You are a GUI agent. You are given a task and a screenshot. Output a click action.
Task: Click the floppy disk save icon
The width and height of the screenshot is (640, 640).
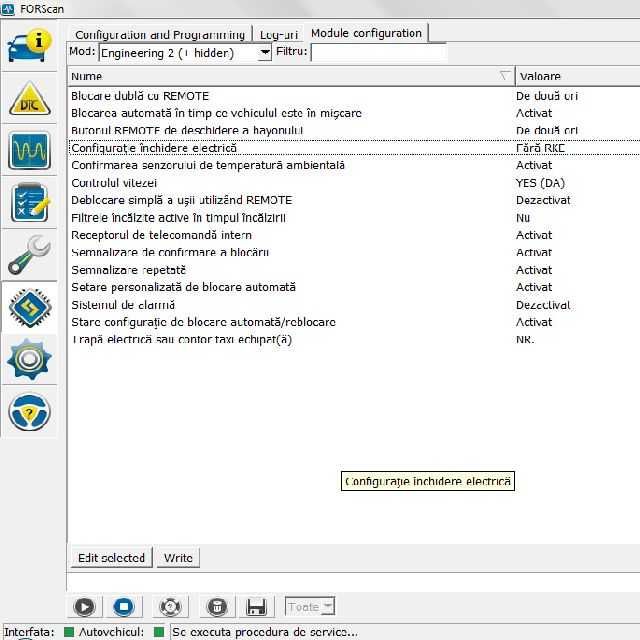tap(257, 607)
